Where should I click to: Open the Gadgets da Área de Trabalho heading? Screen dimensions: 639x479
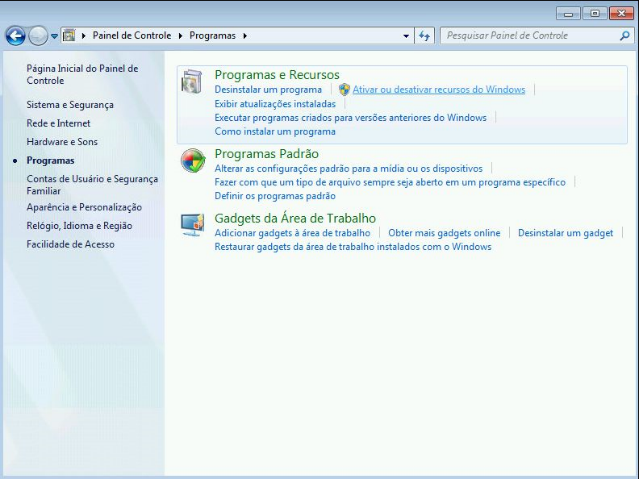[x=295, y=218]
